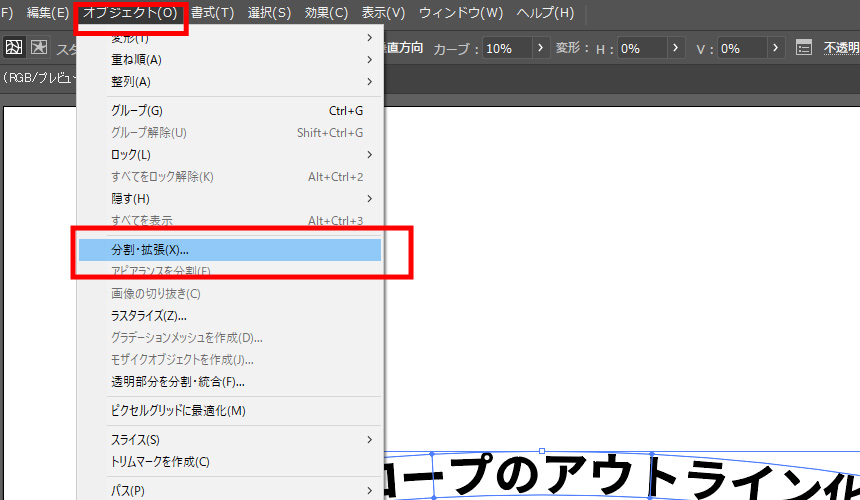This screenshot has height=500, width=860.
Task: Click the Edit Envelope warp icon
Action: pyautogui.click(x=15, y=47)
